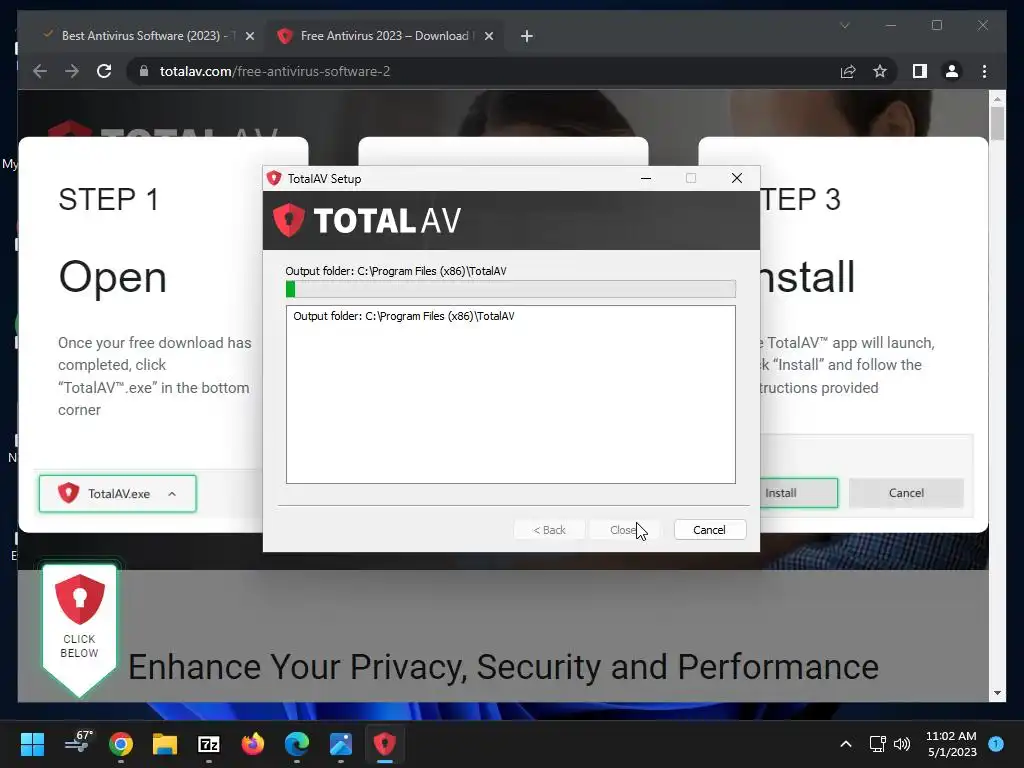View site security lock info
The height and width of the screenshot is (768, 1024).
coord(144,71)
